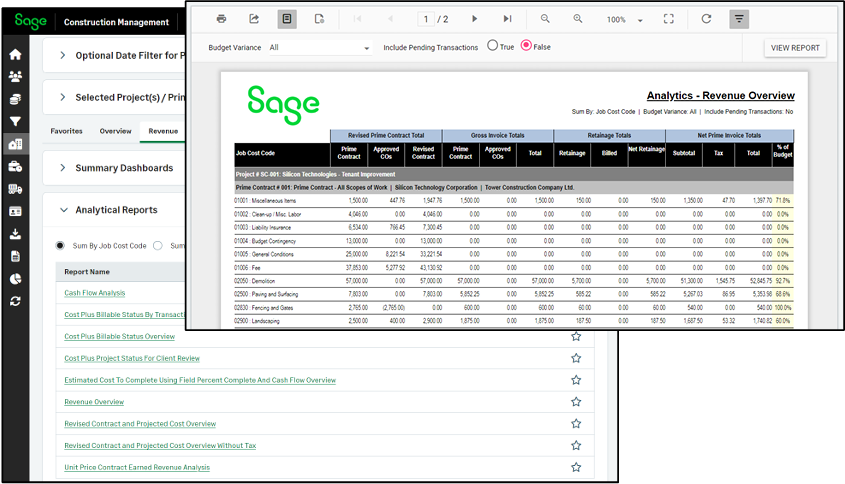The image size is (845, 484).
Task: Click the Sage logo in header
Action: [x=31, y=21]
